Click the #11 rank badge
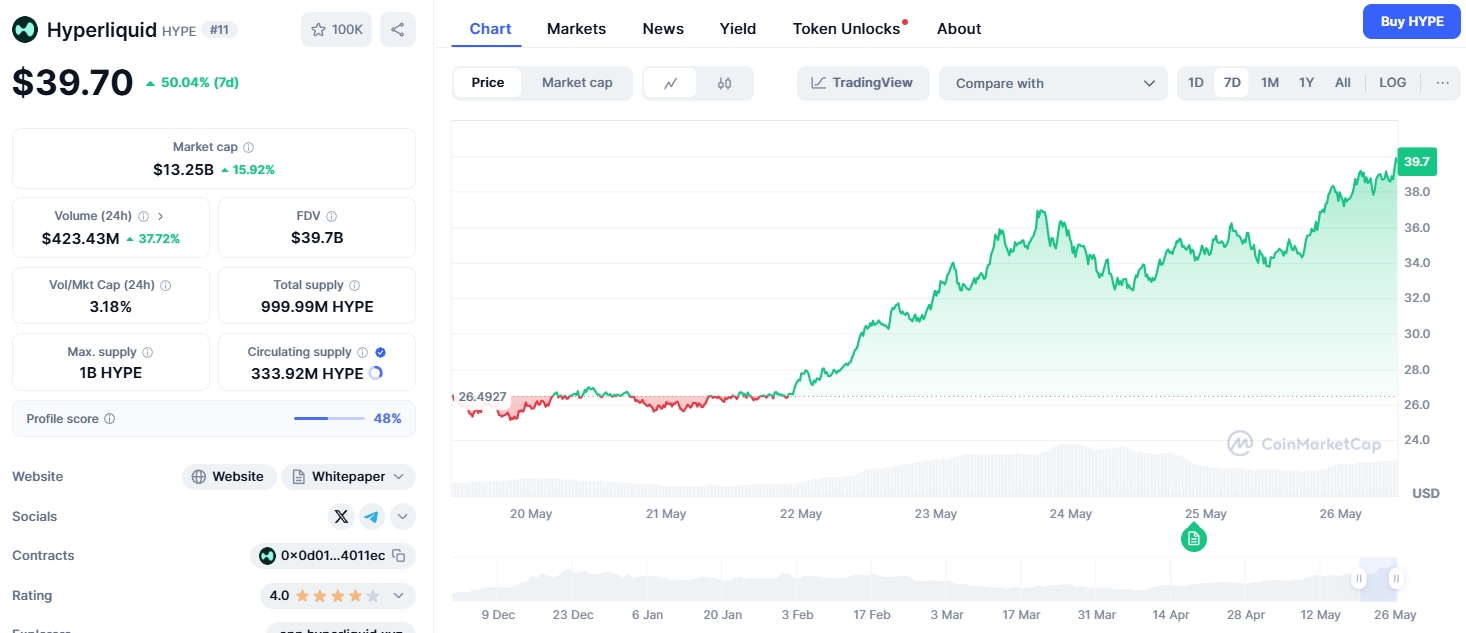Image resolution: width=1466 pixels, height=633 pixels. point(219,30)
